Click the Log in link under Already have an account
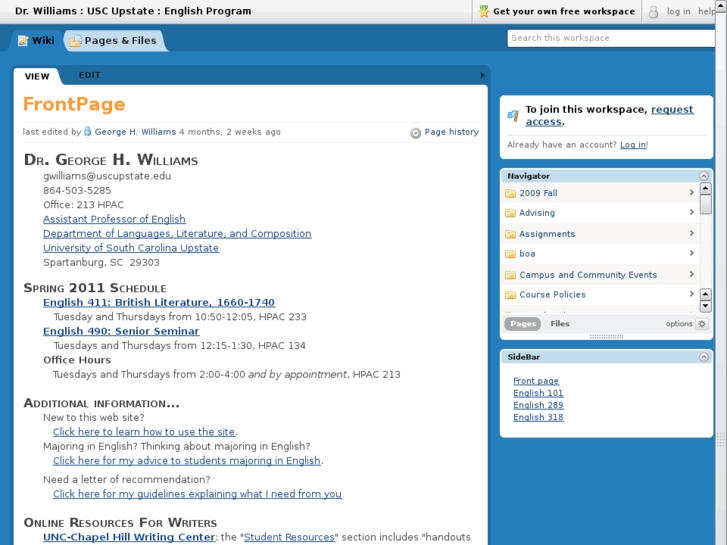This screenshot has width=727, height=545. (633, 145)
